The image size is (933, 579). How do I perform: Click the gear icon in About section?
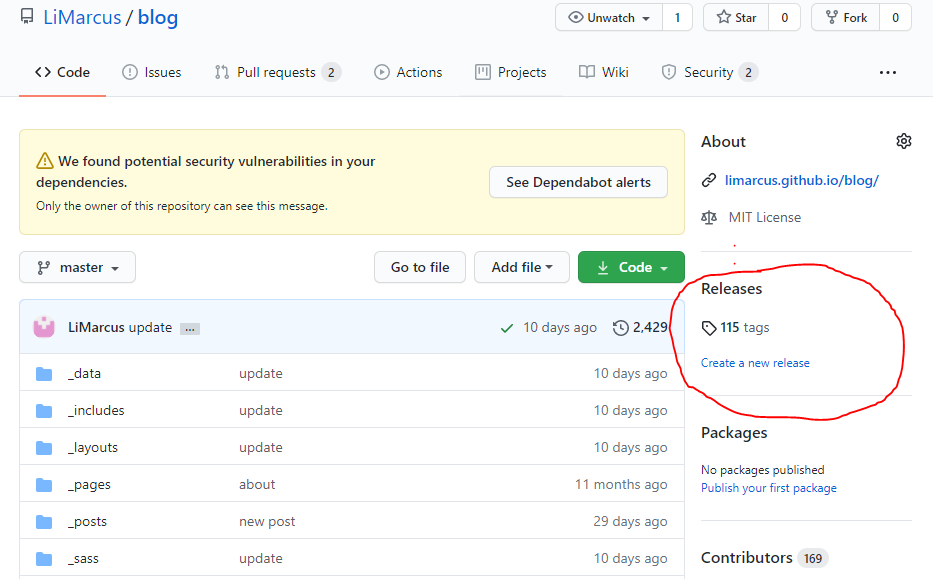903,141
